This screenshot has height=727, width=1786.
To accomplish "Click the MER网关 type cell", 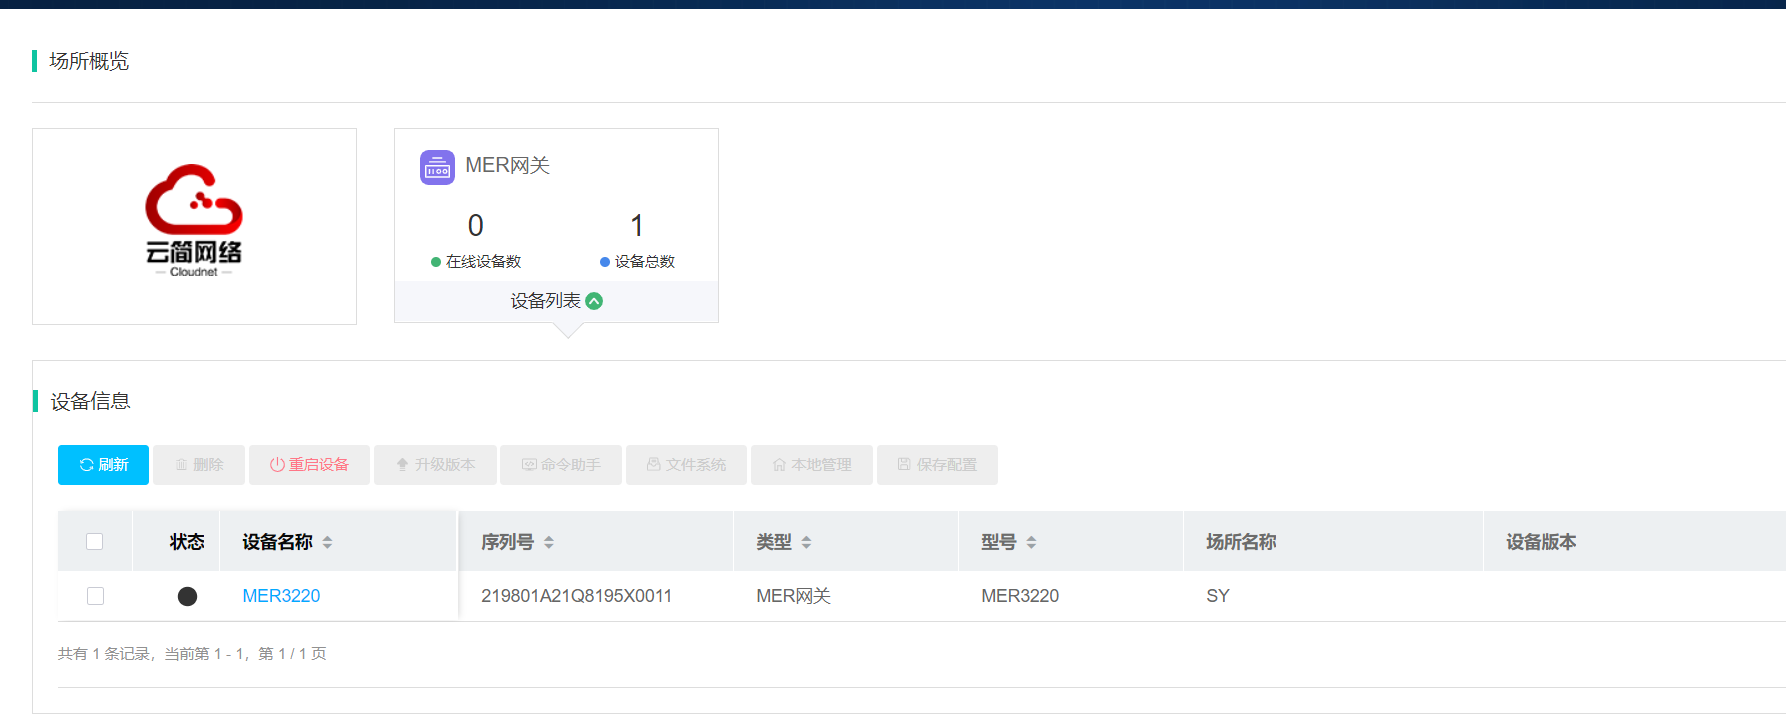I will pyautogui.click(x=794, y=596).
